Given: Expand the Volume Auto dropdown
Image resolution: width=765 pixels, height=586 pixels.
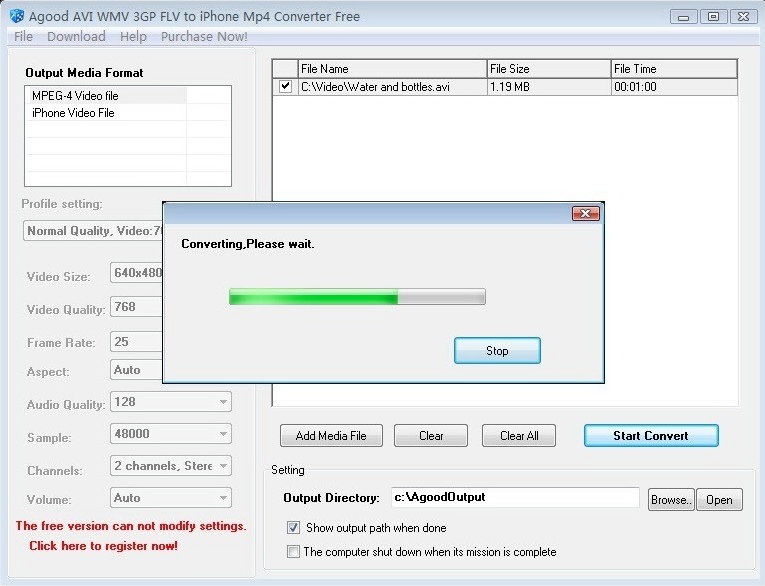Looking at the screenshot, I should [x=223, y=498].
